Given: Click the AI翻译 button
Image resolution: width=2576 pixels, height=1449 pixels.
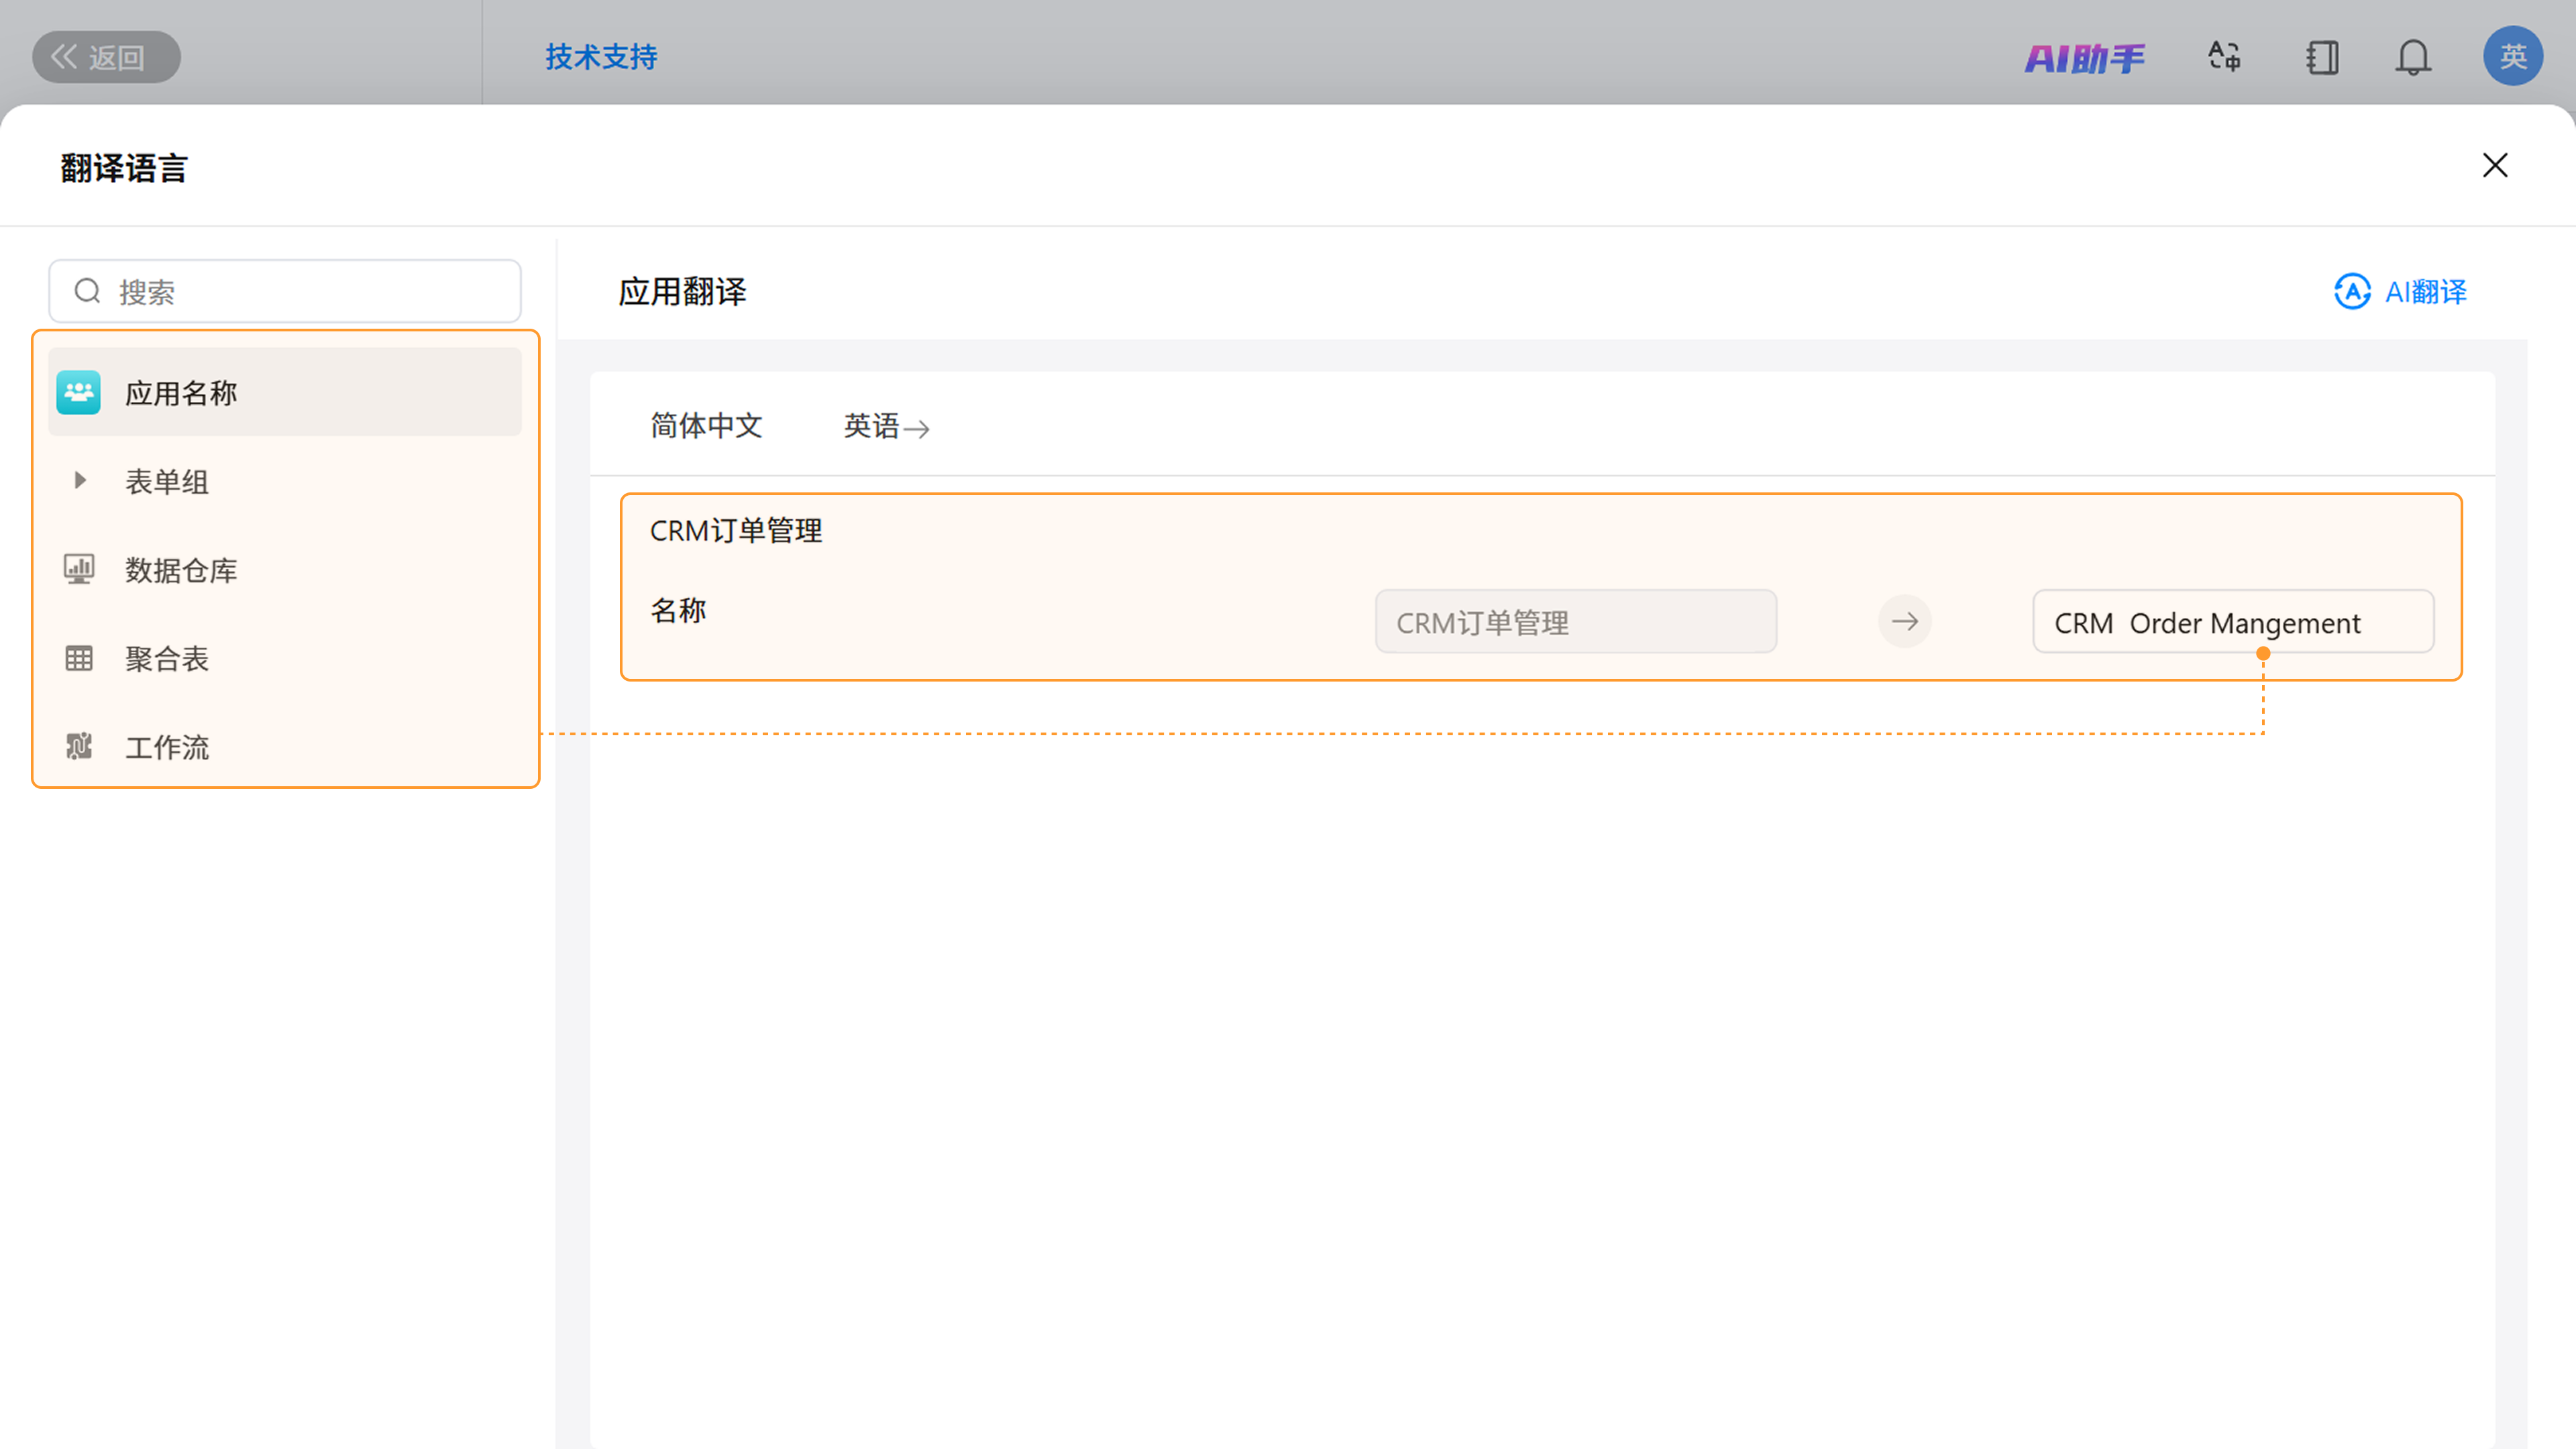Looking at the screenshot, I should coord(2400,291).
